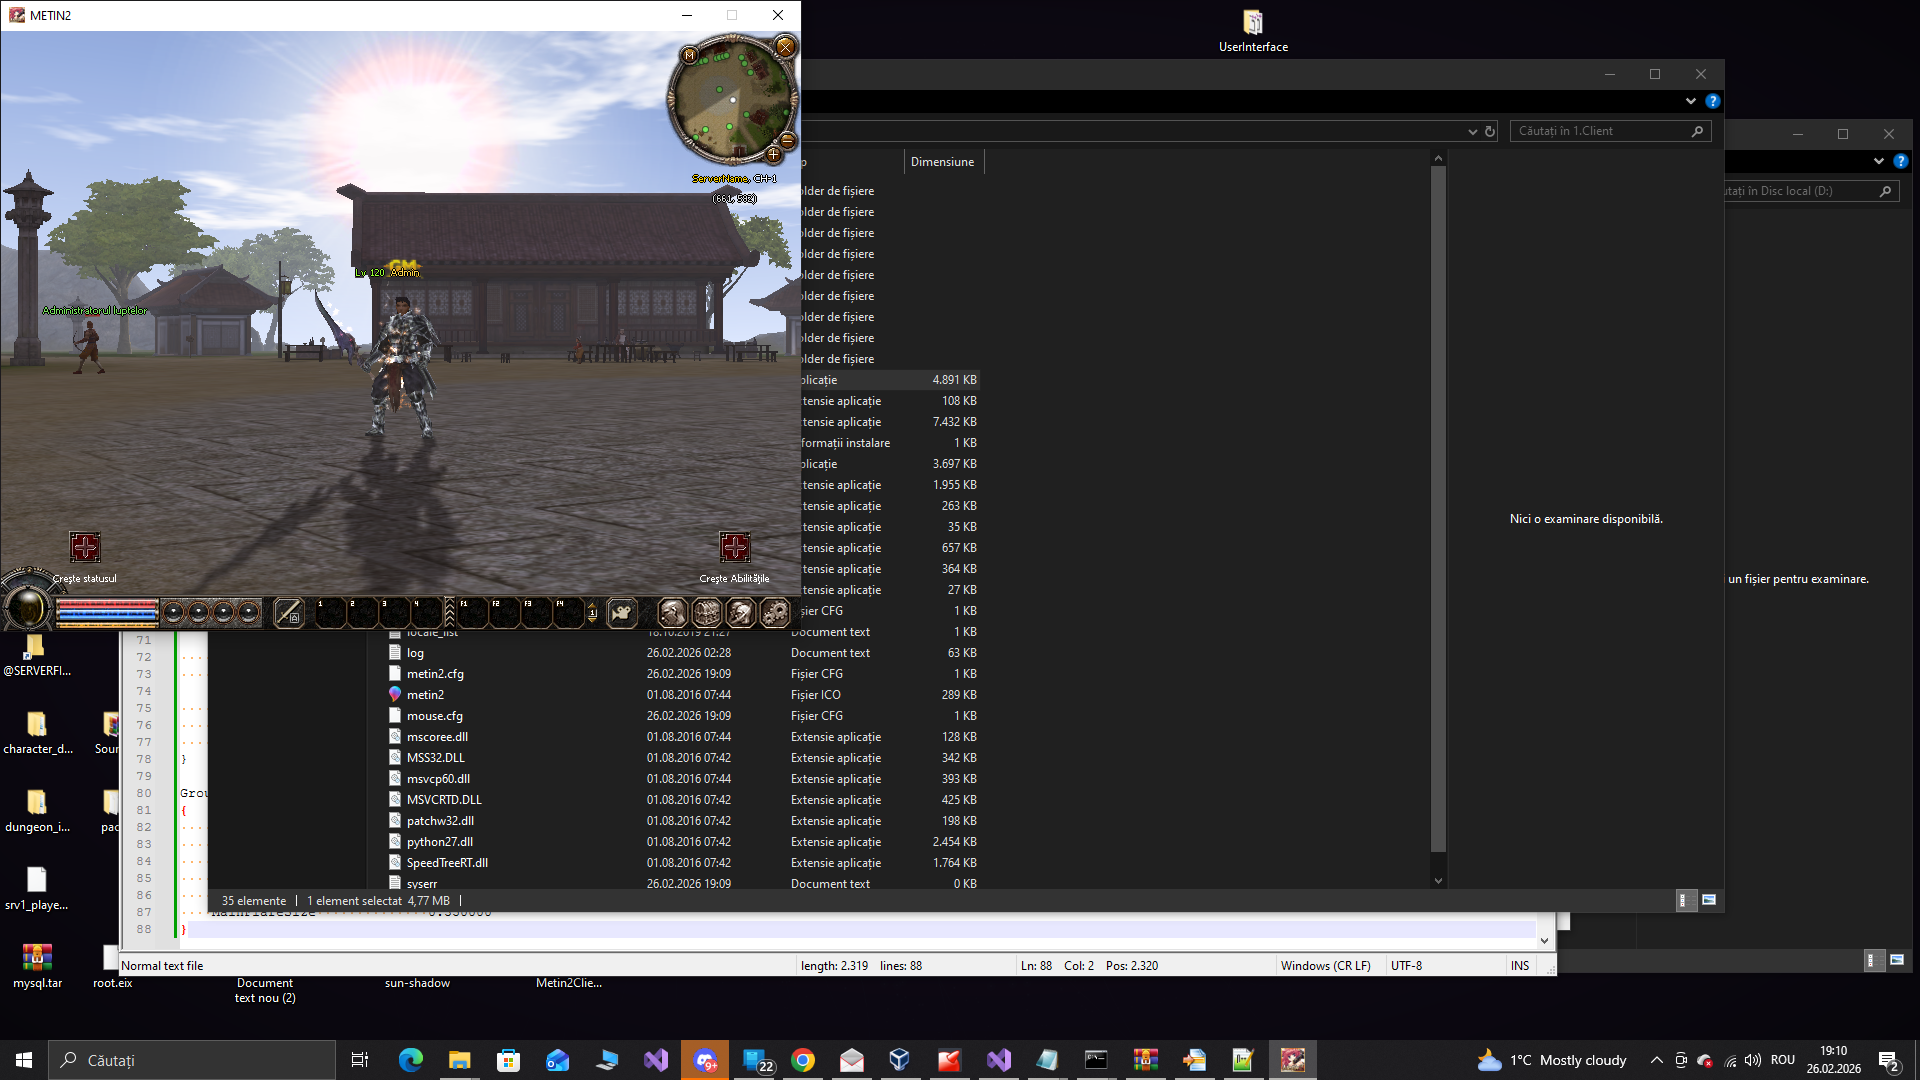Select python27.dll in the file list
1920x1080 pixels.
[440, 842]
